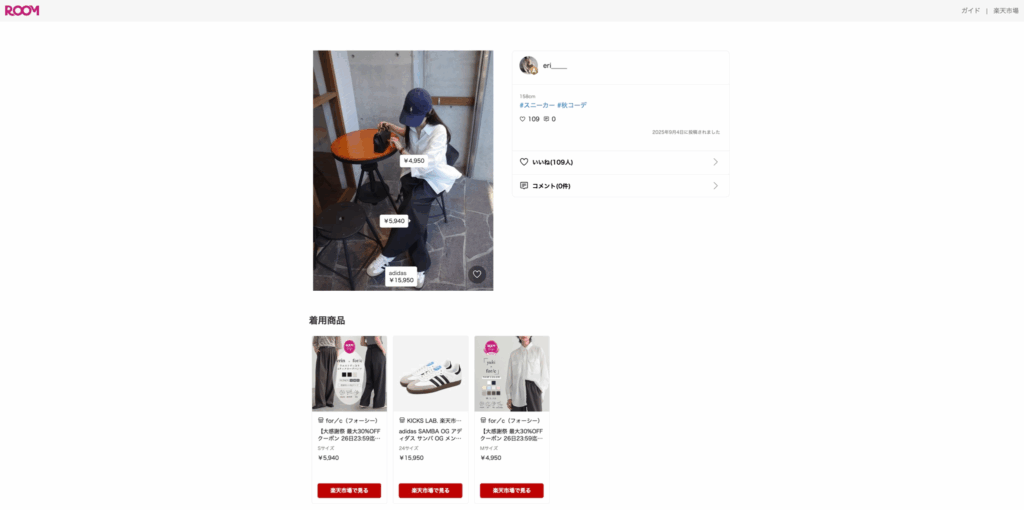Click the ROOM logo
Screen dimensions: 1024x510
[22, 10]
